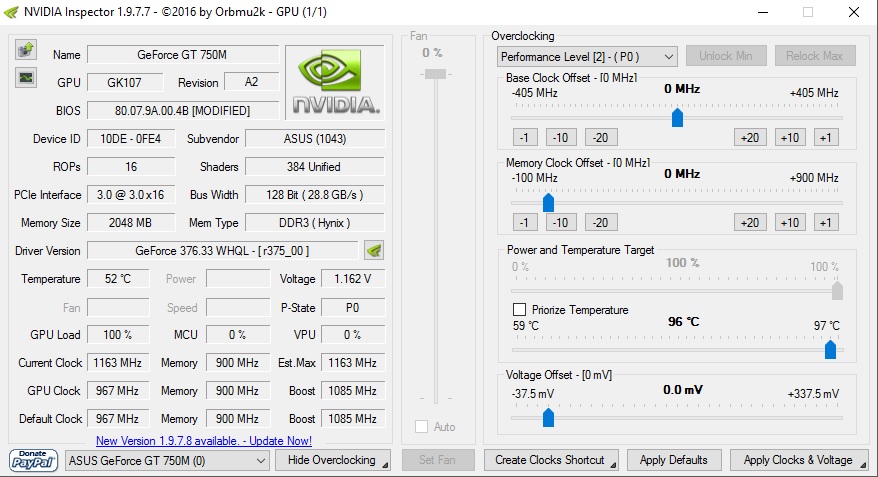Click the NVIDIA logo image
Image resolution: width=878 pixels, height=477 pixels.
click(335, 82)
